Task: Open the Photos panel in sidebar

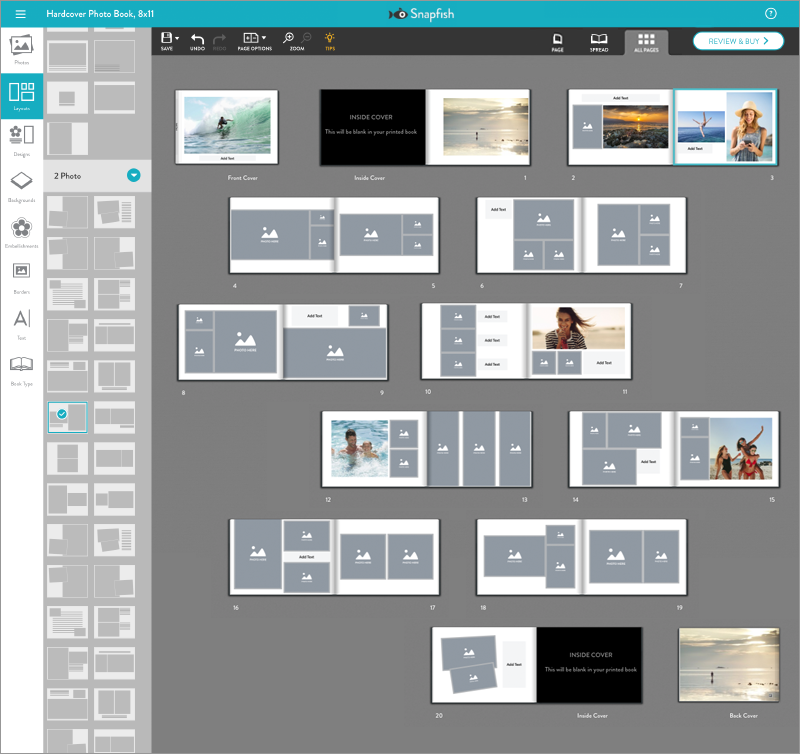Action: 21,49
